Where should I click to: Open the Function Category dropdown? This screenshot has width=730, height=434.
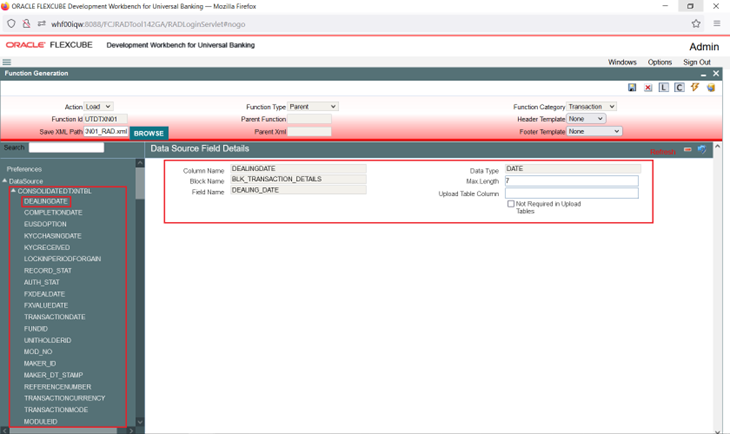591,107
